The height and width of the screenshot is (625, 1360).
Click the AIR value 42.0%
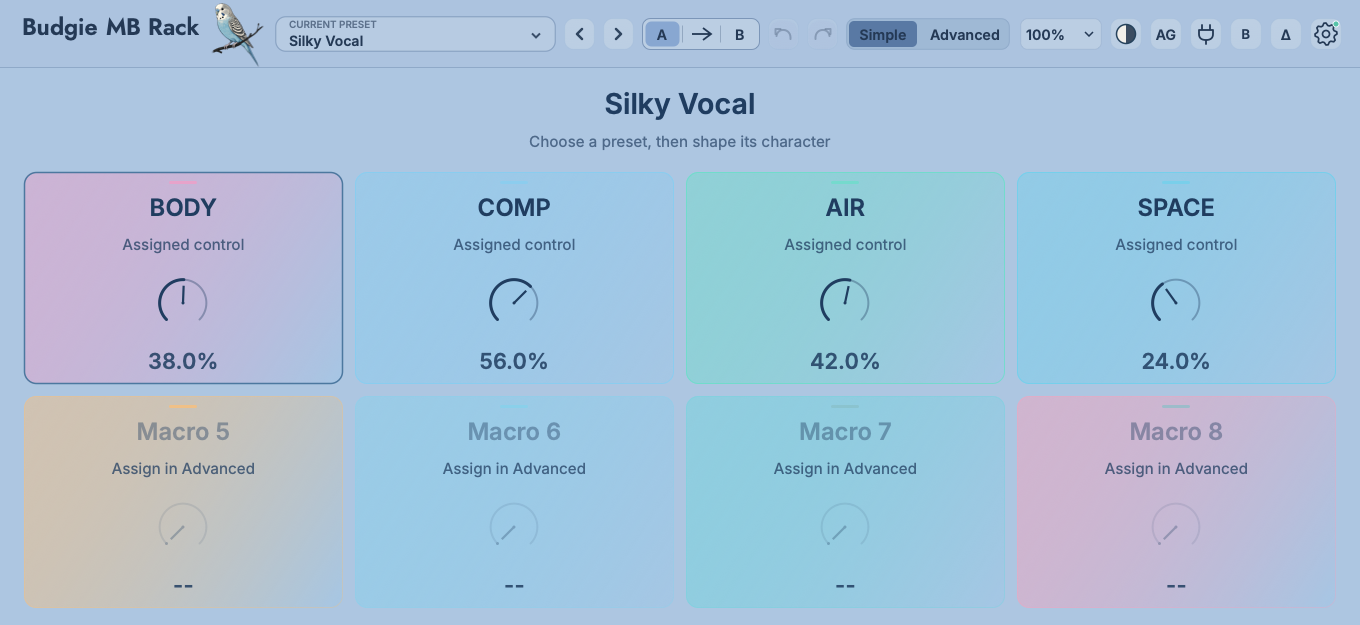pyautogui.click(x=845, y=361)
